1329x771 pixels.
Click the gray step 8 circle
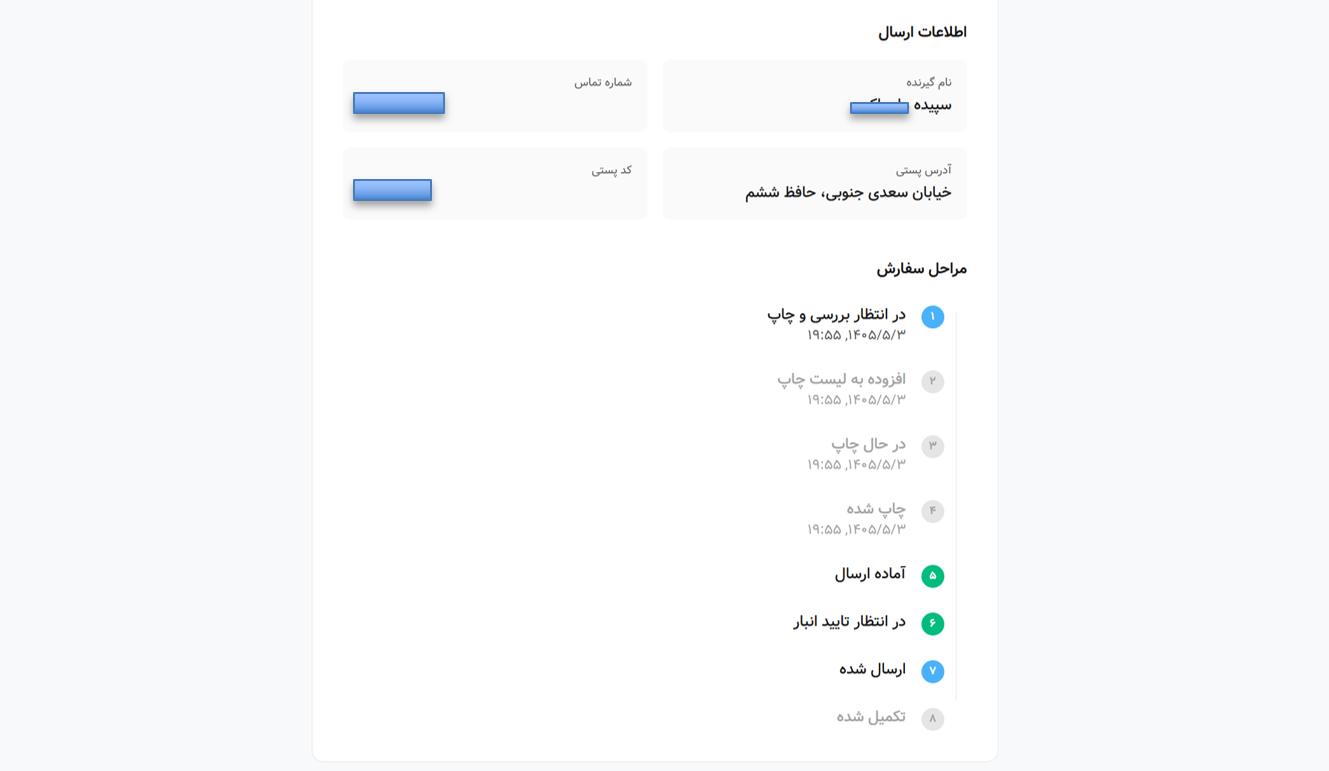tap(932, 719)
